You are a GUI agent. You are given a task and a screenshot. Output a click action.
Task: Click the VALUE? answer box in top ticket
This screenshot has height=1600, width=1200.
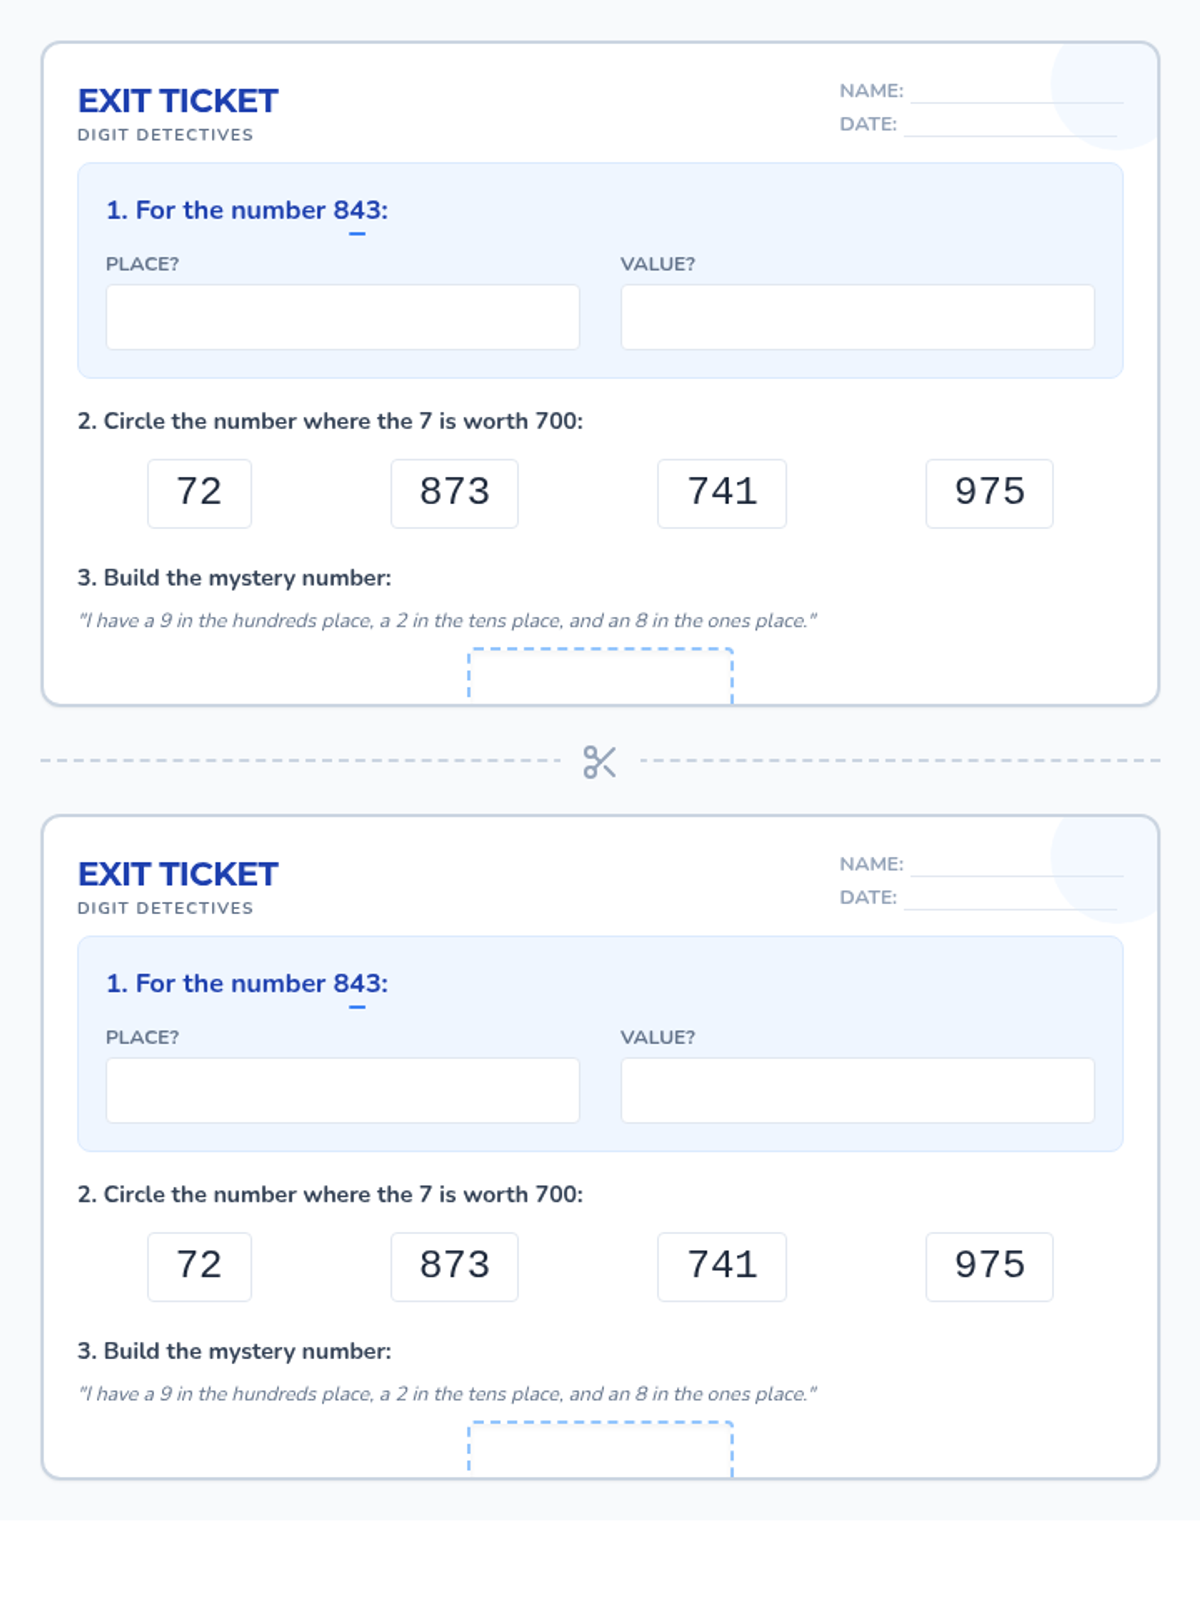[857, 317]
